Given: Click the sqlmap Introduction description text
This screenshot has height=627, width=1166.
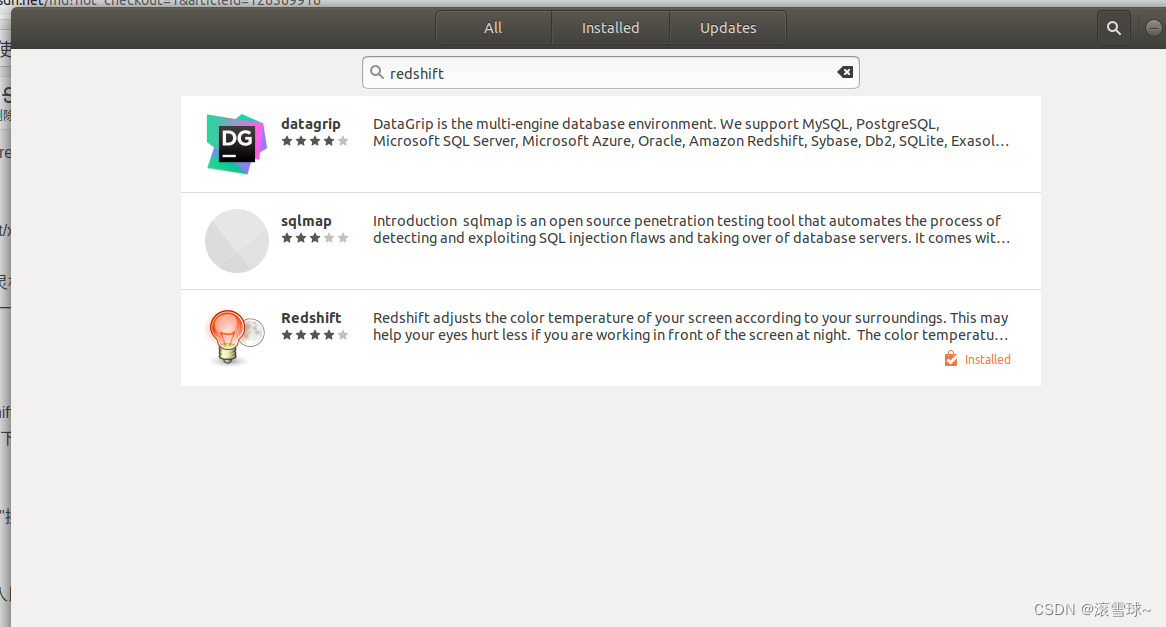Looking at the screenshot, I should [691, 229].
